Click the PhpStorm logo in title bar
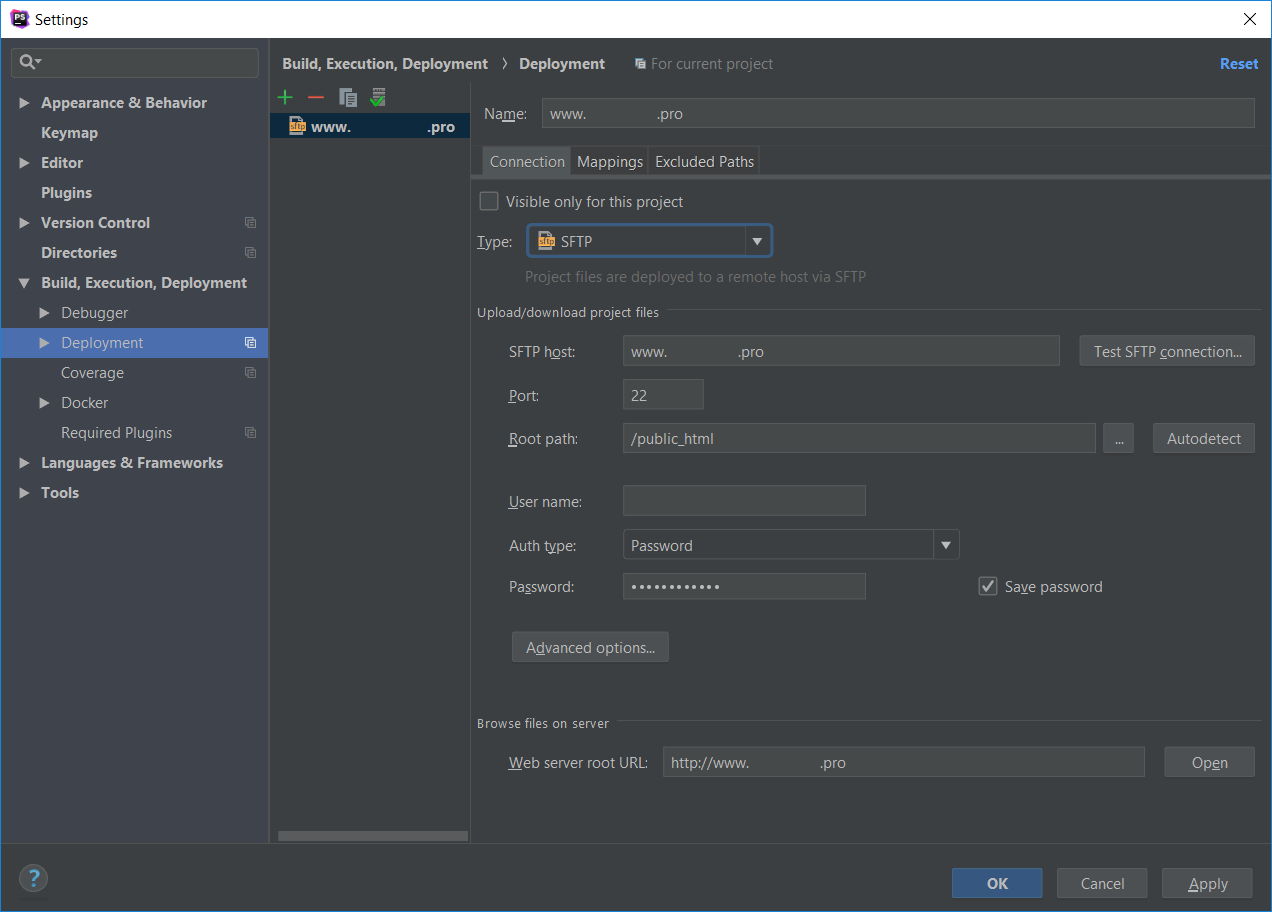The image size is (1272, 912). 19,19
